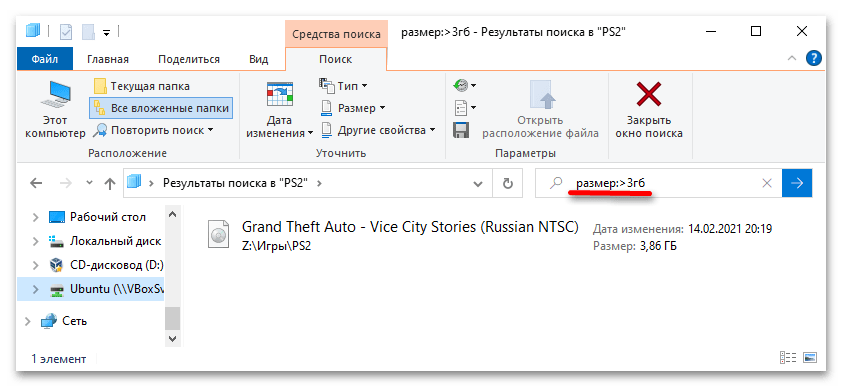
Task: Switch to large thumbnails view icon
Action: tap(810, 358)
